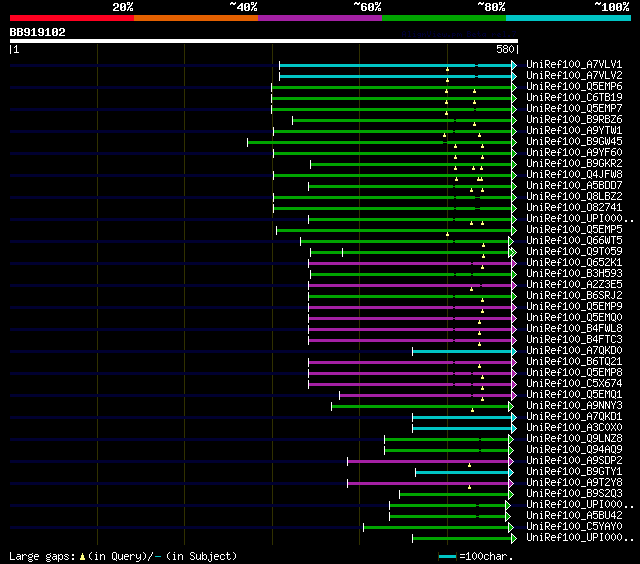640x564 pixels.
Task: Open hit UniRef100_A7VLV1
Action: pyautogui.click(x=574, y=64)
